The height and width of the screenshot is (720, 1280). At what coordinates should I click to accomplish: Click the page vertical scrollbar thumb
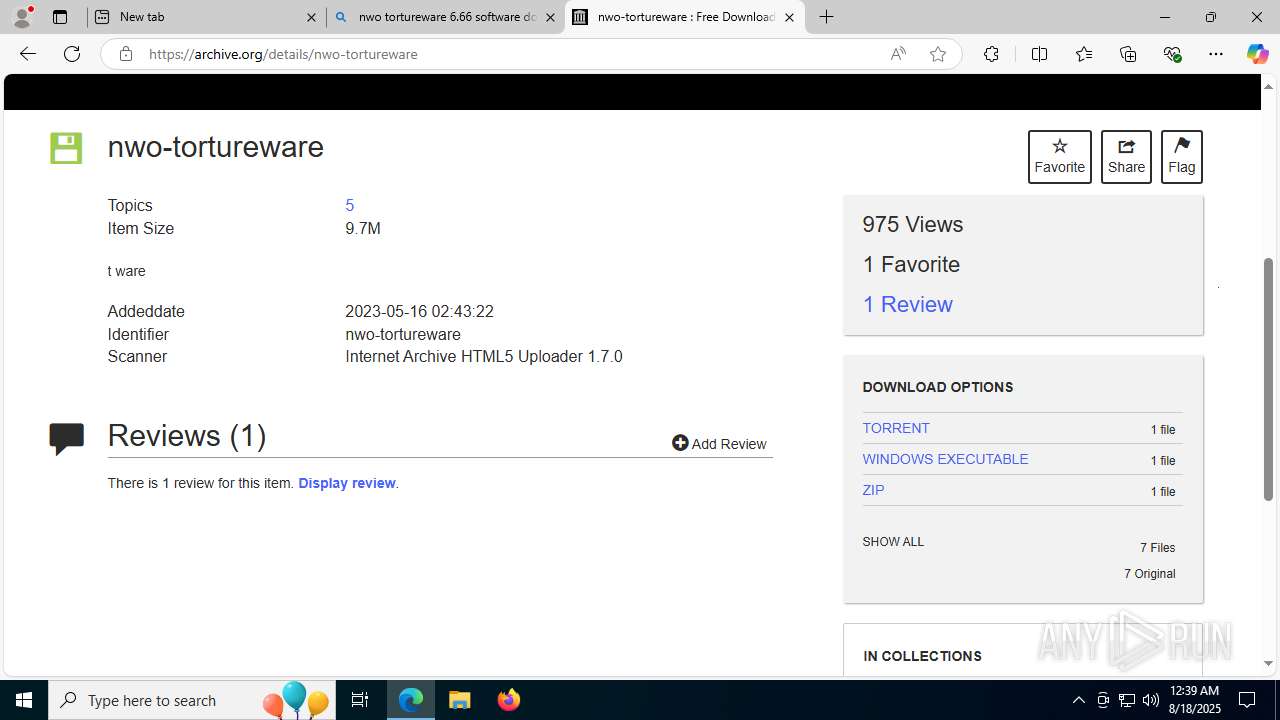click(x=1269, y=379)
